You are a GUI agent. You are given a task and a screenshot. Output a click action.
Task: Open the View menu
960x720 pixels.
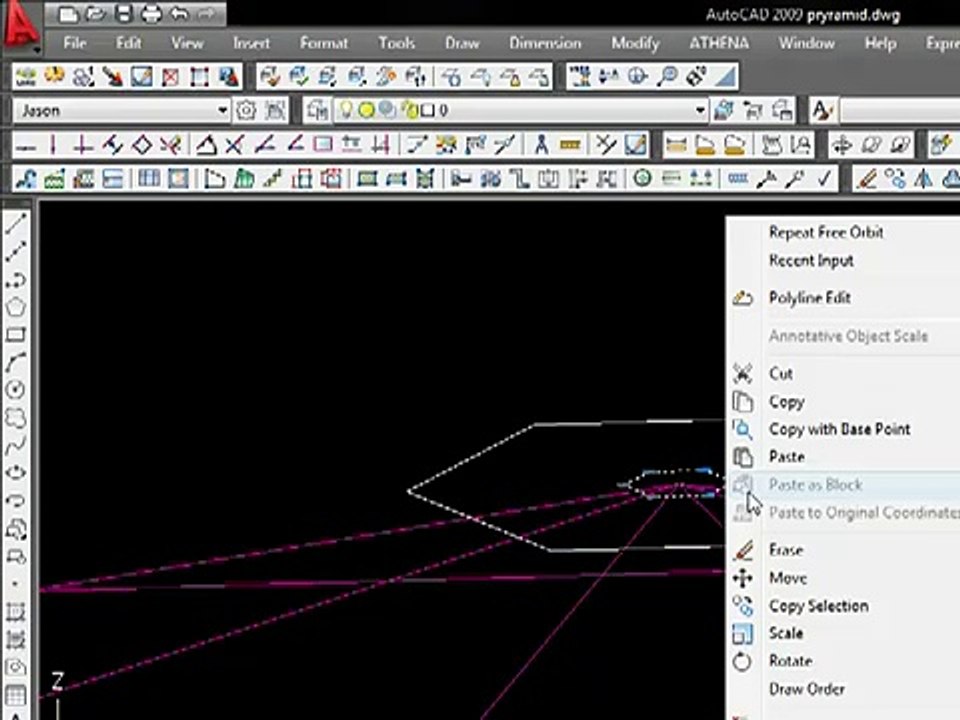pyautogui.click(x=187, y=43)
